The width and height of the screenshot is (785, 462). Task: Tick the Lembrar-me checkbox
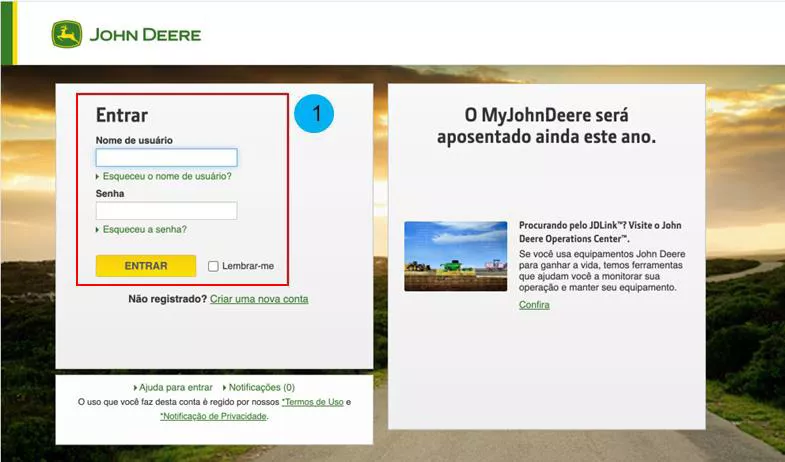coord(213,266)
